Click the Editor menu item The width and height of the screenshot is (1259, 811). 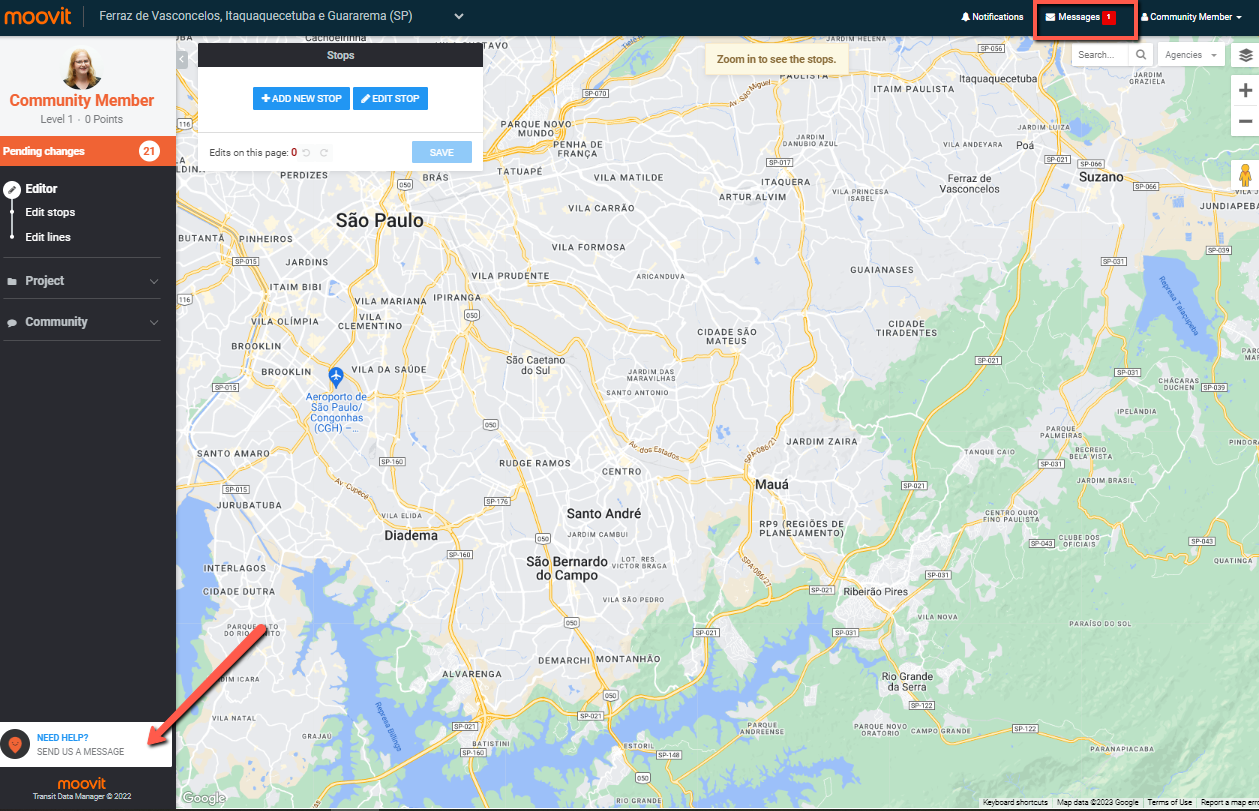click(x=41, y=188)
